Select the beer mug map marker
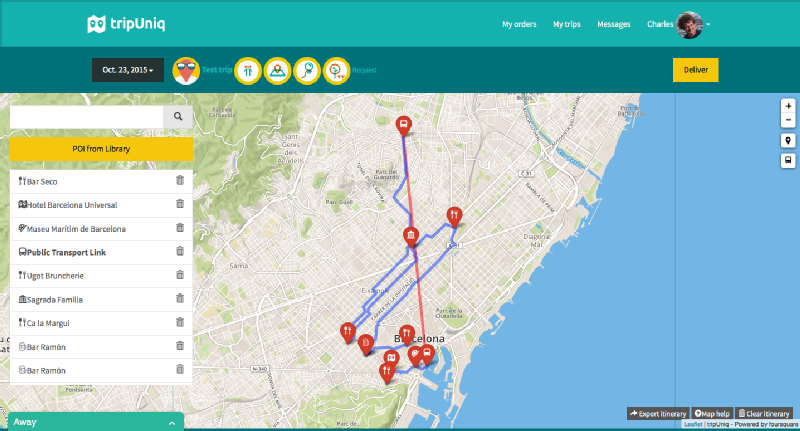800x431 pixels. click(365, 344)
